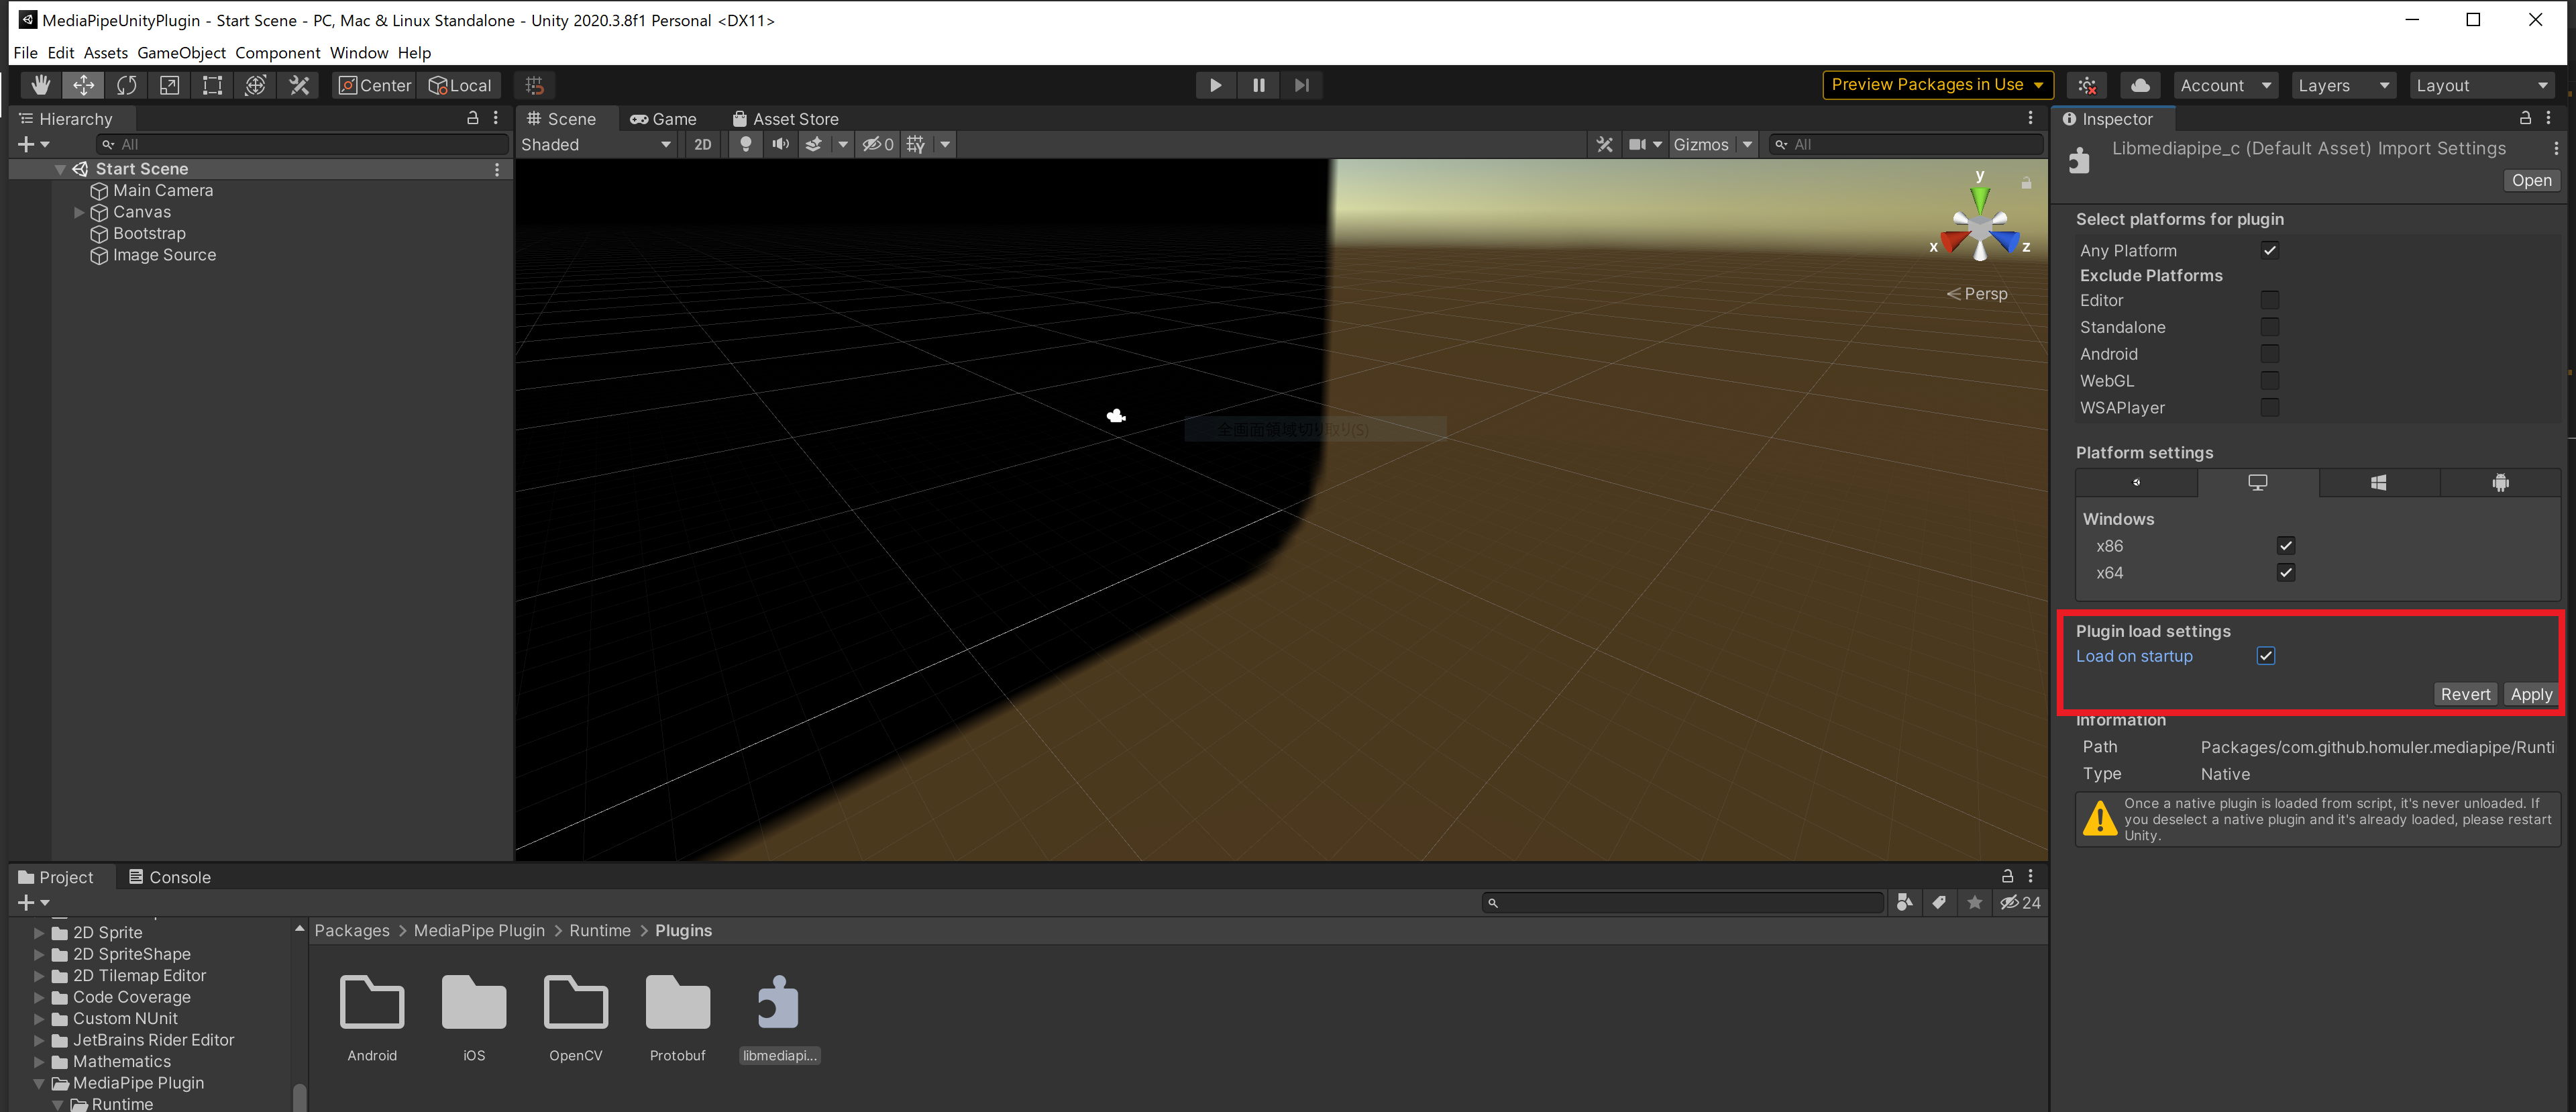Toggle 2D scene view mode
2576x1112 pixels.
pyautogui.click(x=703, y=144)
